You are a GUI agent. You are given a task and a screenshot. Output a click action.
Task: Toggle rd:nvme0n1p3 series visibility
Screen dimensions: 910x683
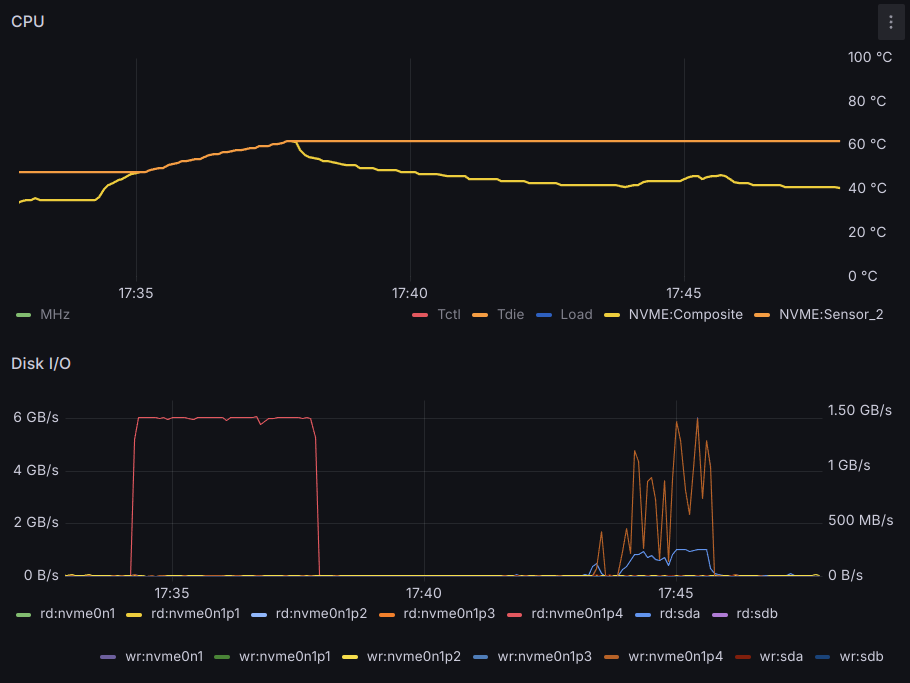(x=449, y=613)
